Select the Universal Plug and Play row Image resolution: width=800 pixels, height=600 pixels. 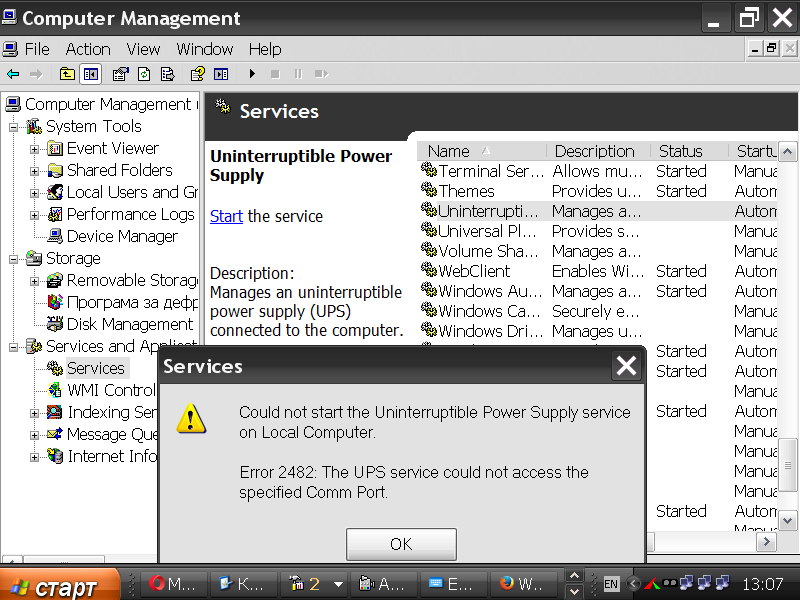click(598, 231)
